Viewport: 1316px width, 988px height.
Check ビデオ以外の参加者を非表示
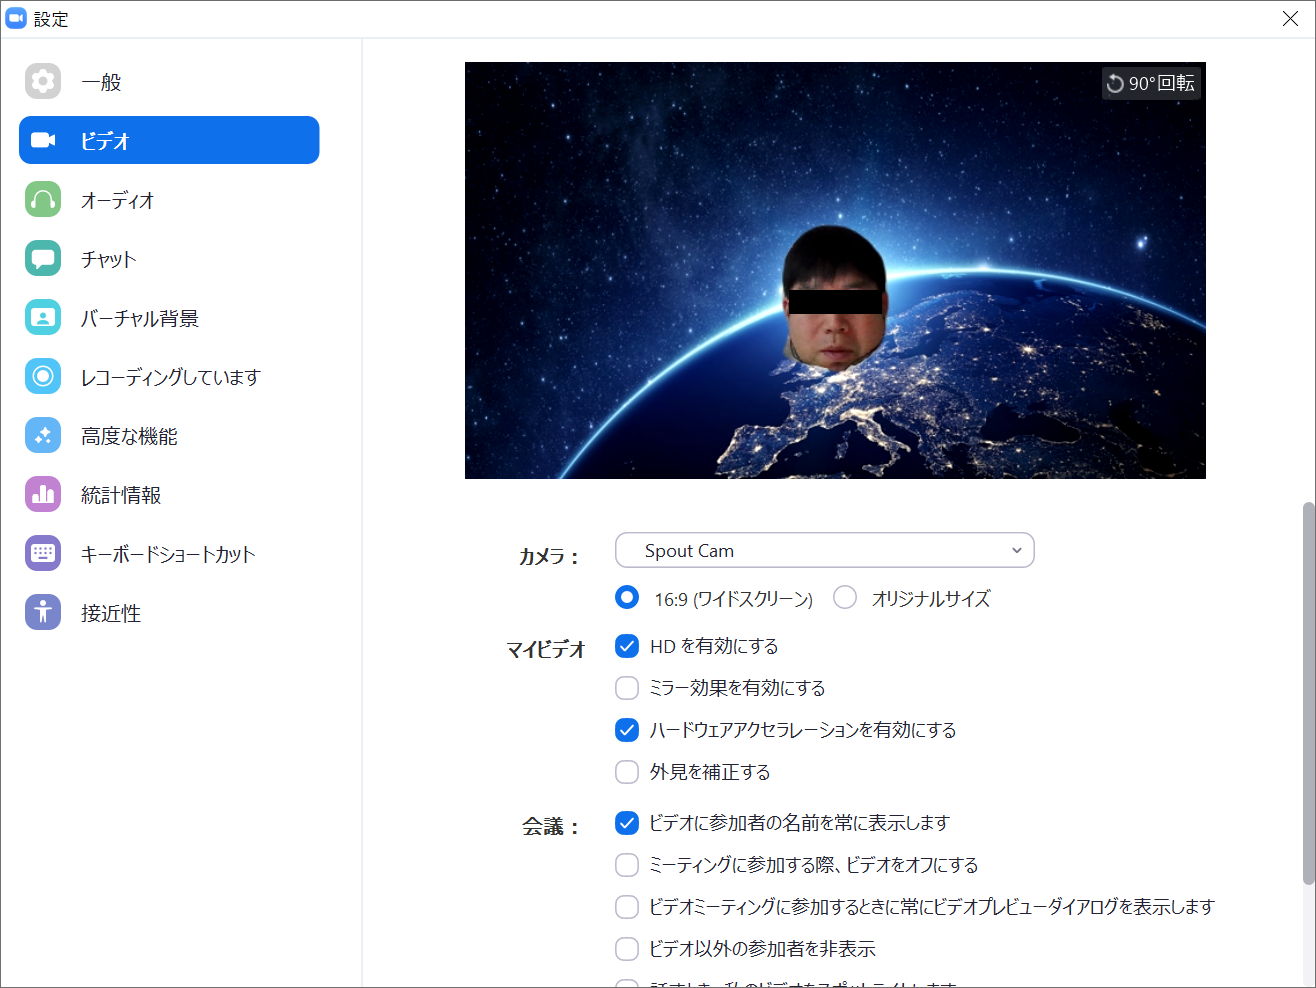pyautogui.click(x=627, y=949)
